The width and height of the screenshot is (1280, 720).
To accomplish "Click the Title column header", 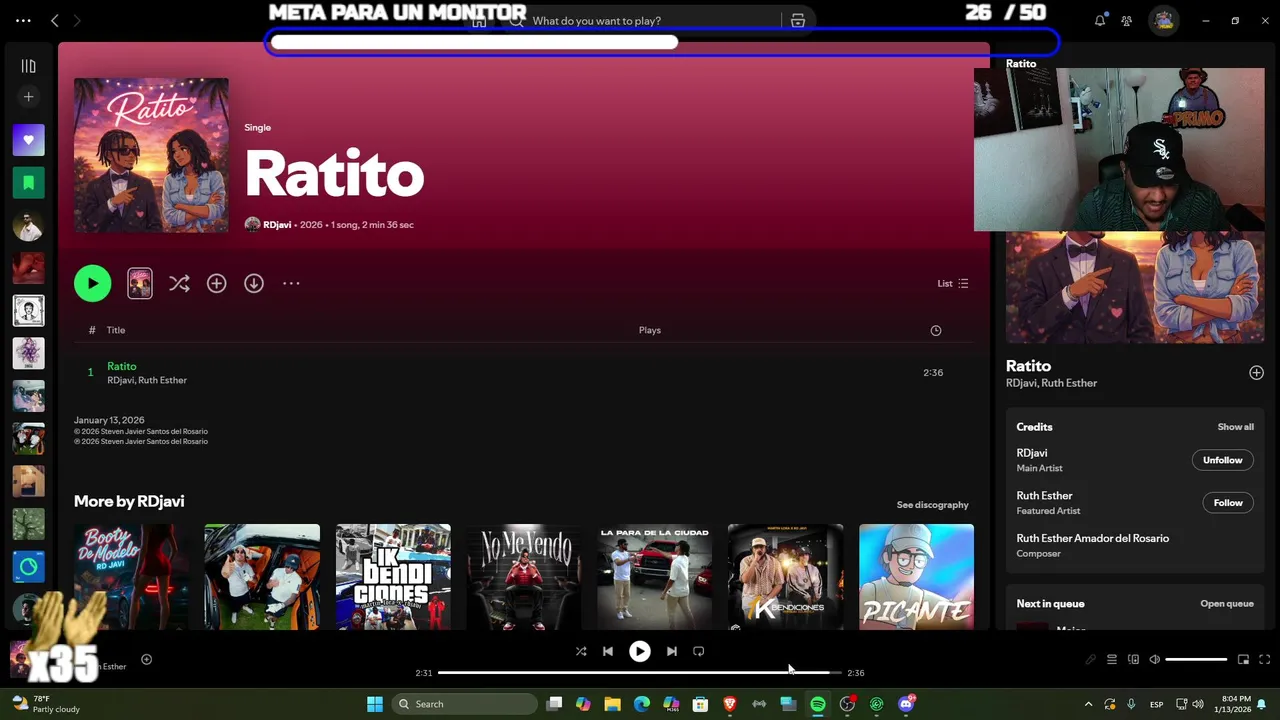I will [116, 330].
